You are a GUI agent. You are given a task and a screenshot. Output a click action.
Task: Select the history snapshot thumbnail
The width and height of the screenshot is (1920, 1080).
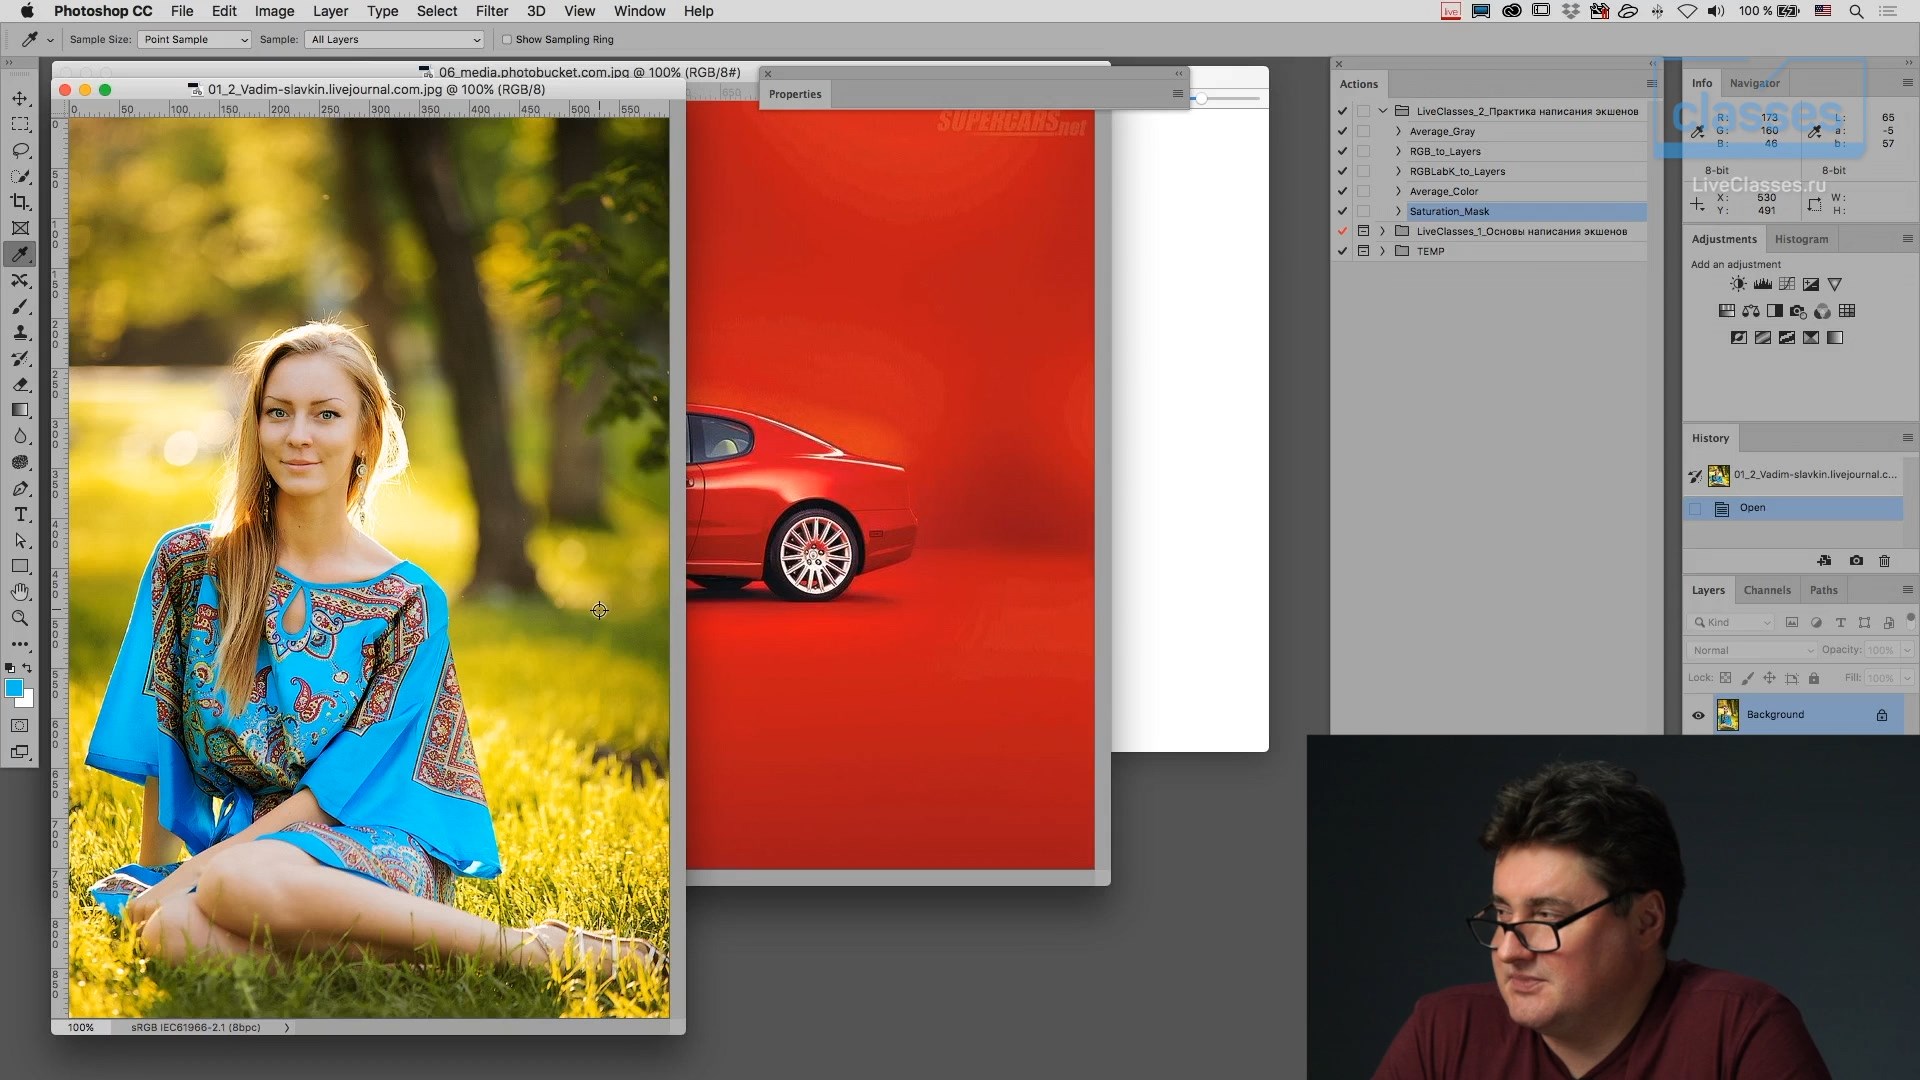pos(1719,475)
